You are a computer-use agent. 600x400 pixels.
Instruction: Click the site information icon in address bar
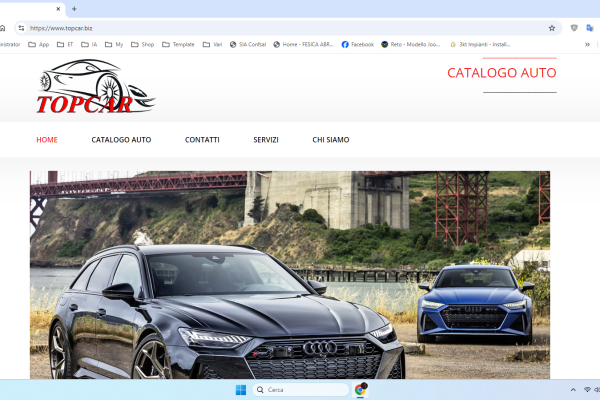coord(21,28)
